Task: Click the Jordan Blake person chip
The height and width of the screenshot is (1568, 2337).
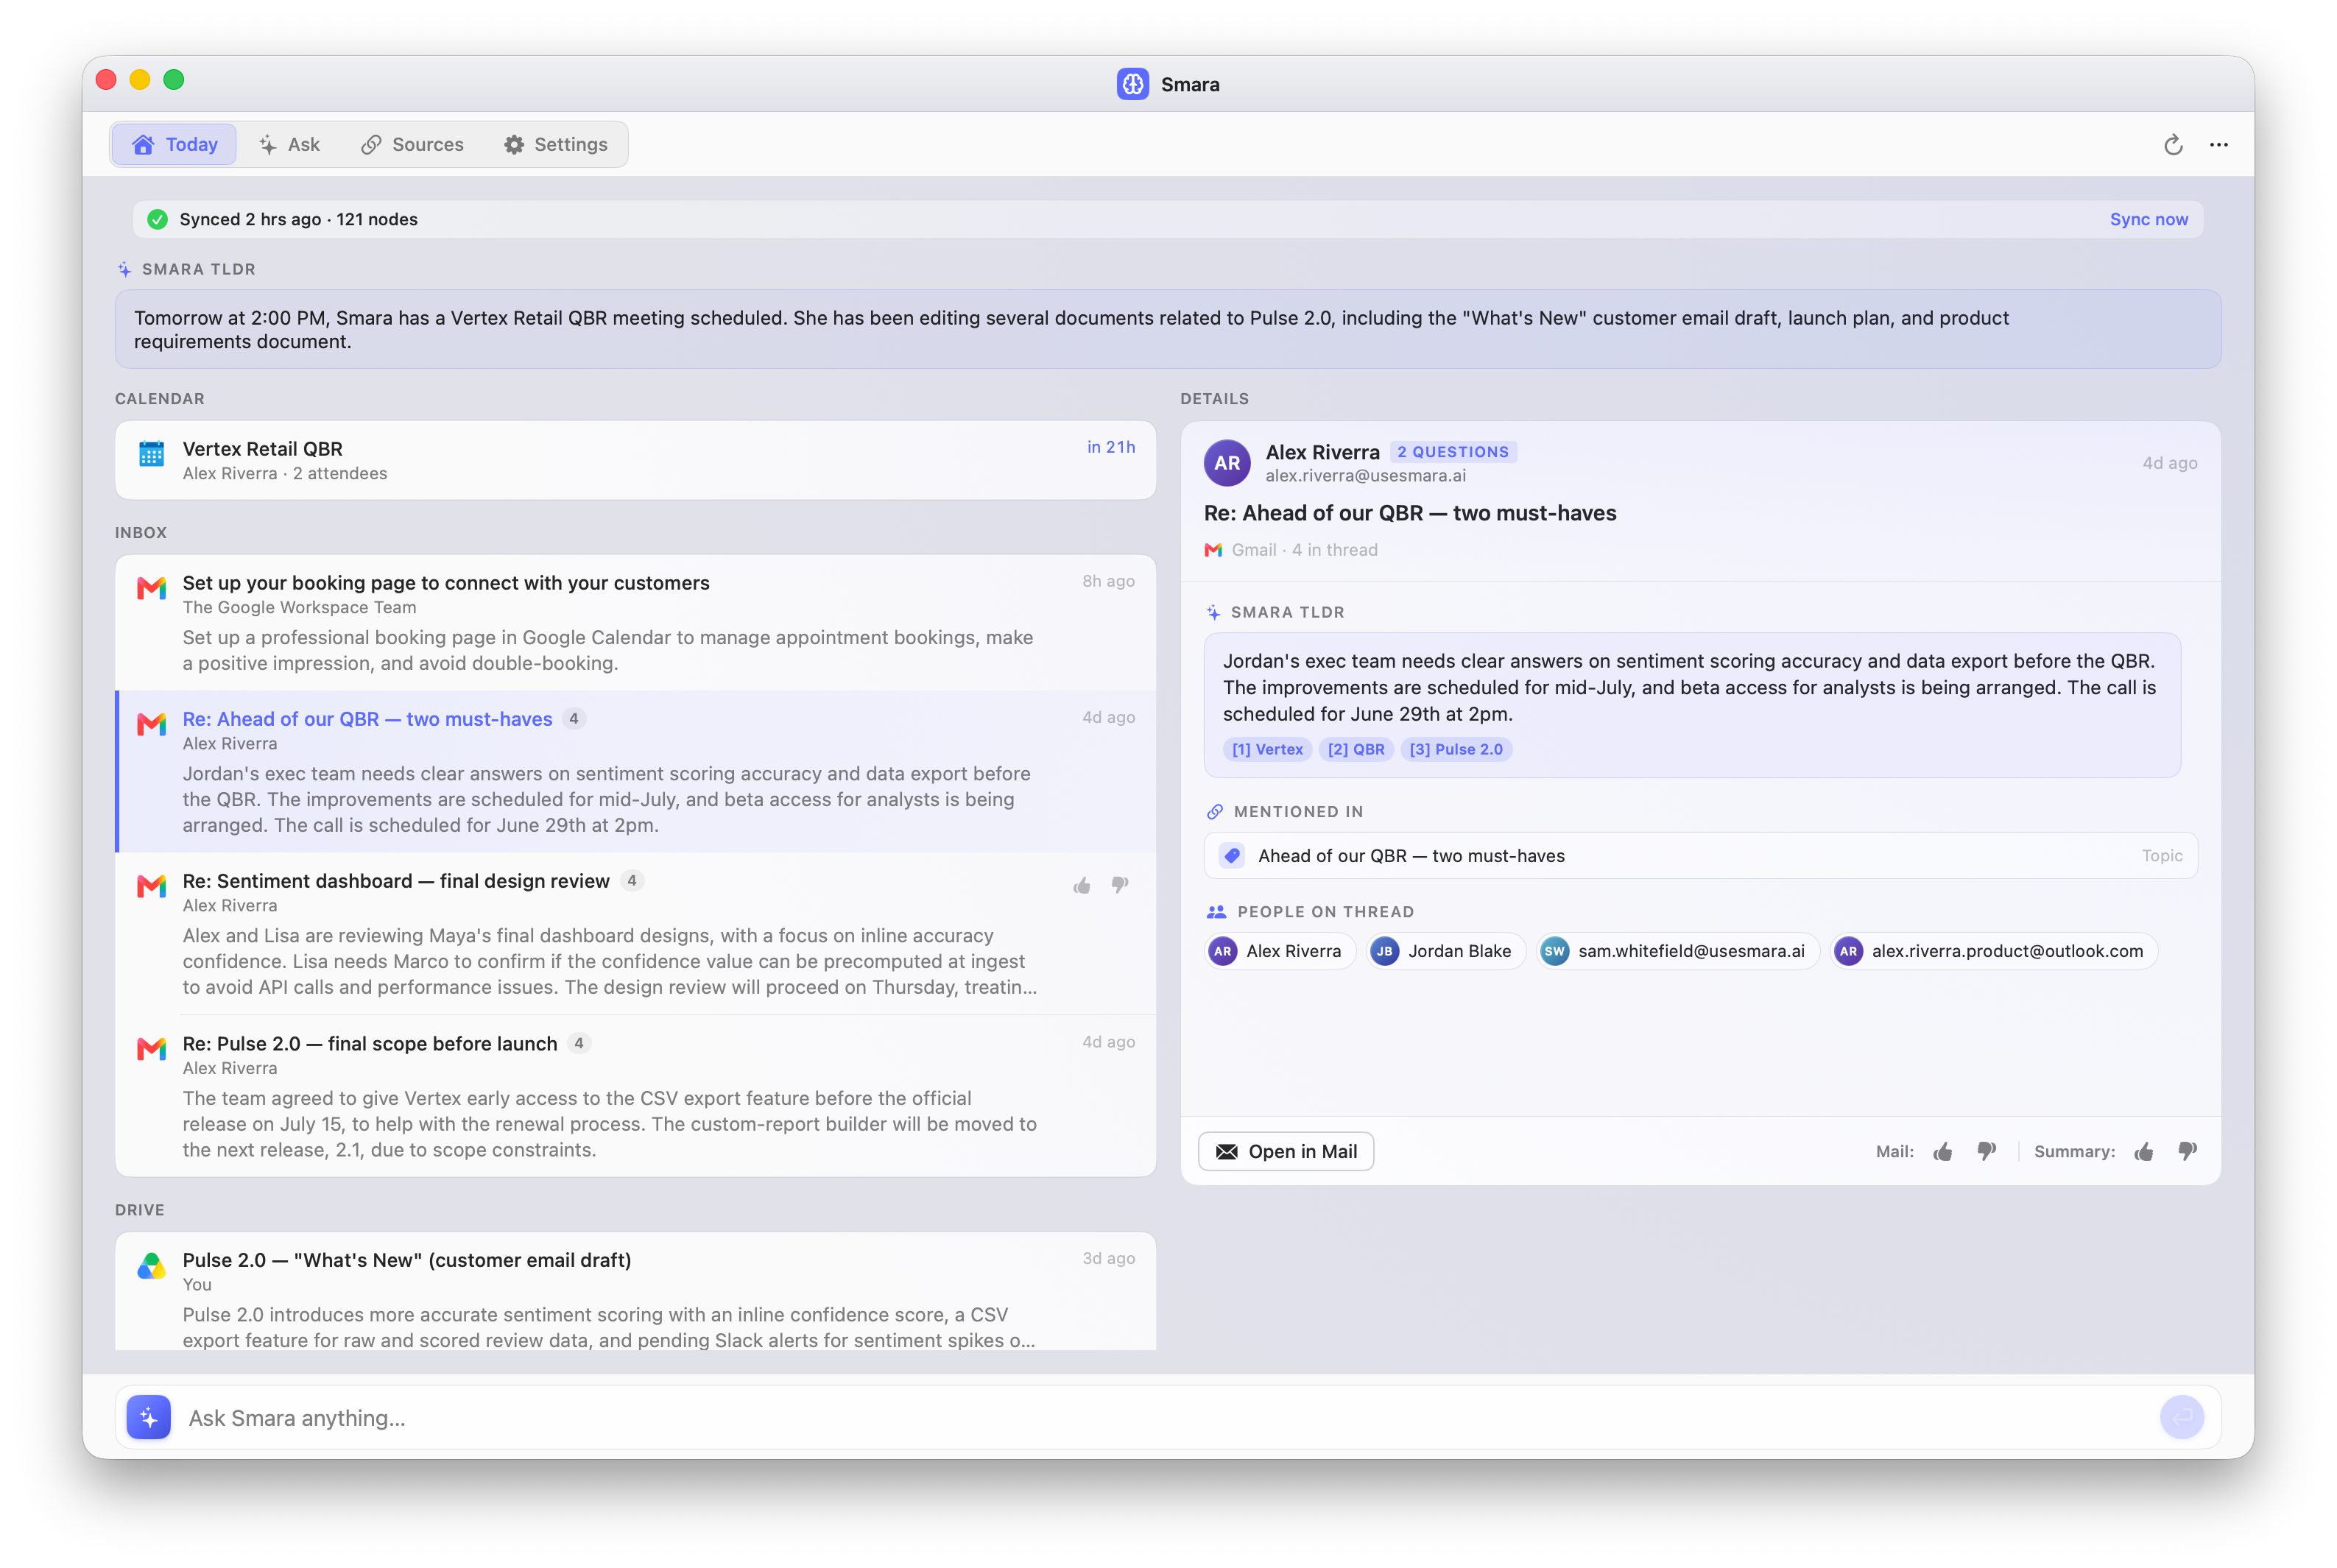Action: click(1445, 951)
